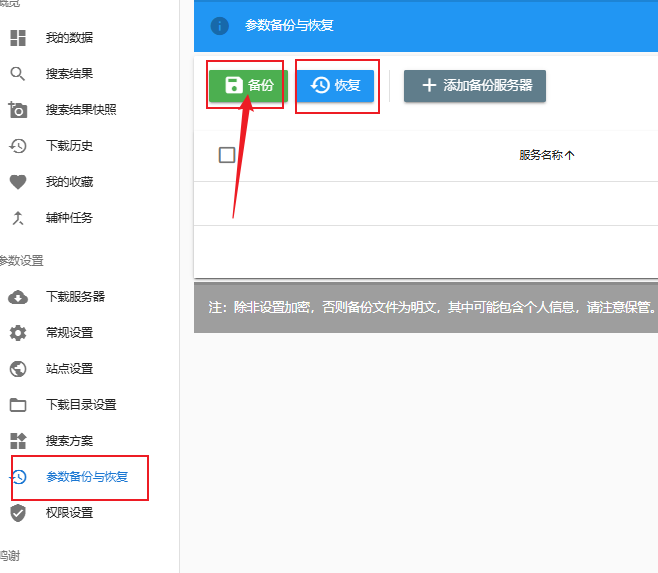This screenshot has width=658, height=573.
Task: Sort by service name column arrow
Action: 570,156
